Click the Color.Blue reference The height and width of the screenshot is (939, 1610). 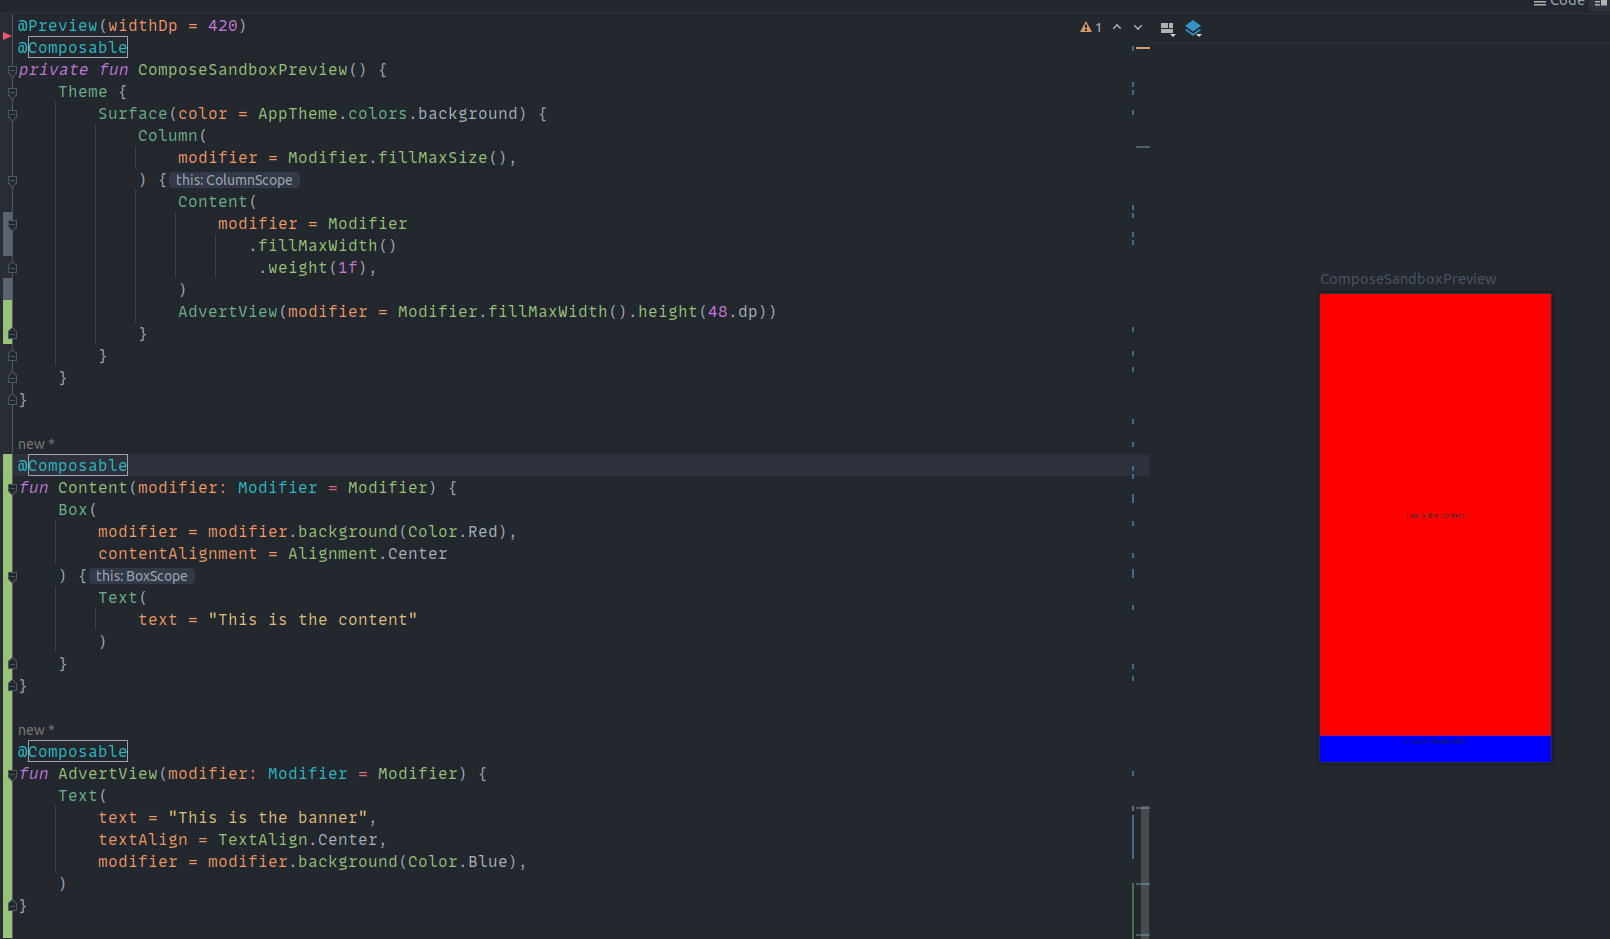(458, 862)
